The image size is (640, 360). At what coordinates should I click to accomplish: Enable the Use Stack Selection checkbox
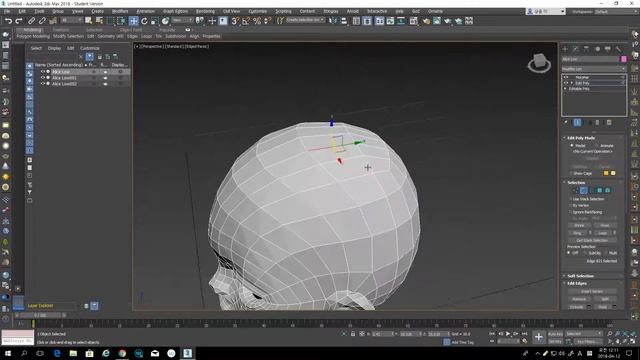pyautogui.click(x=570, y=199)
